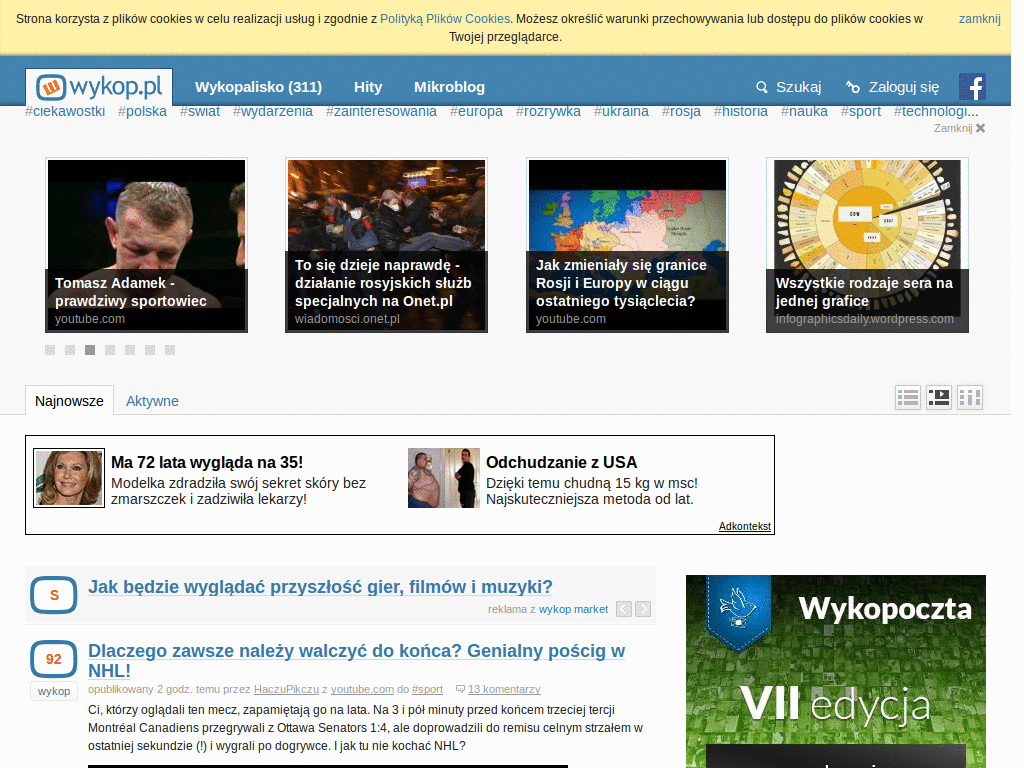
Task: Switch to list-with-media view layout icon
Action: tap(939, 397)
